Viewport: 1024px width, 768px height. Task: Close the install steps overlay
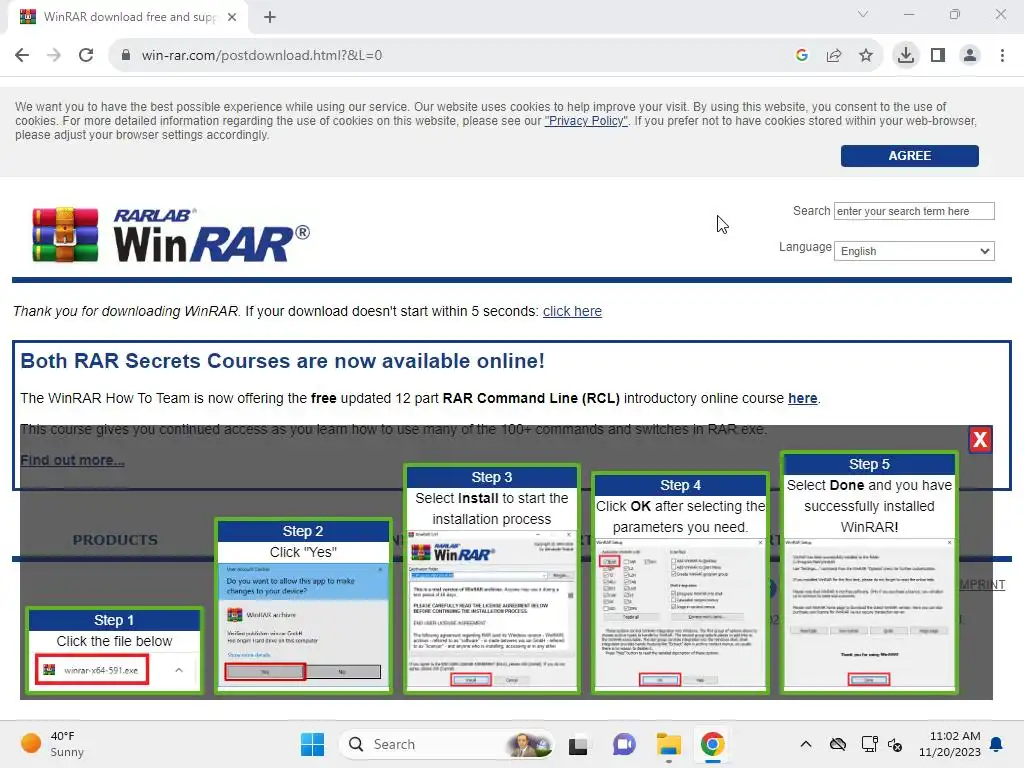point(980,440)
